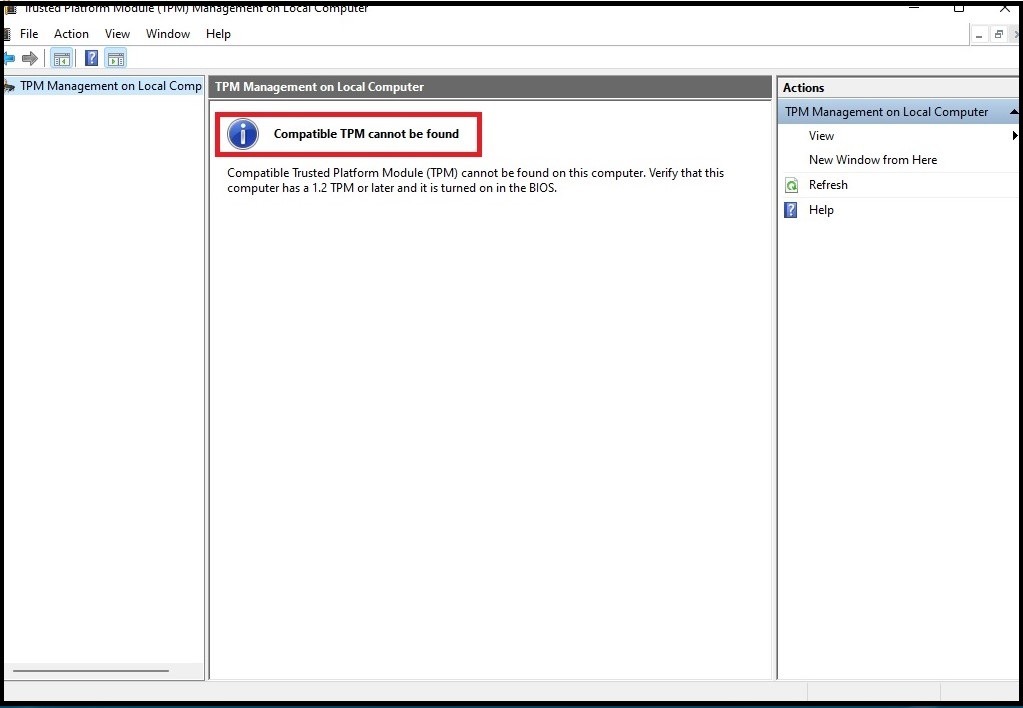Select TPM Management on Local Computer tree node

[107, 86]
